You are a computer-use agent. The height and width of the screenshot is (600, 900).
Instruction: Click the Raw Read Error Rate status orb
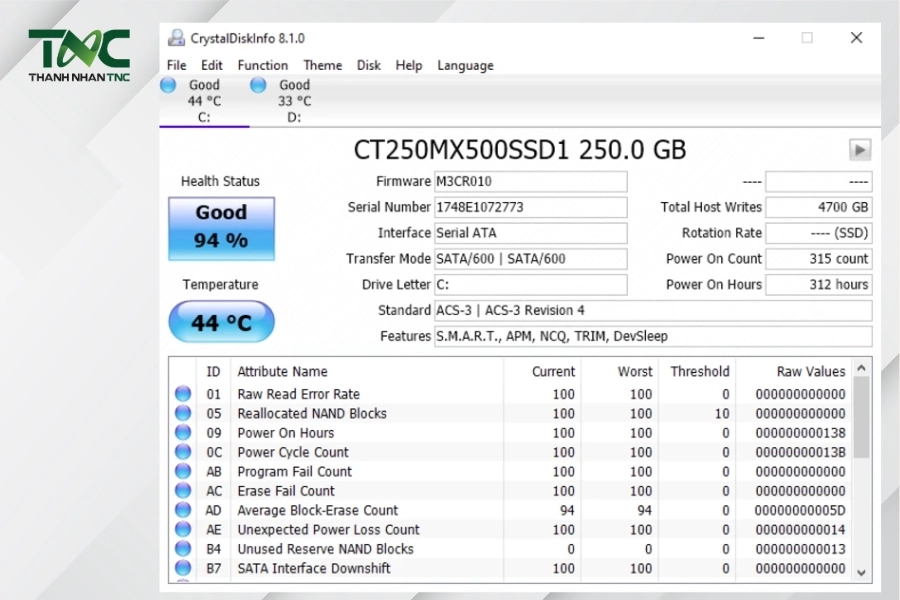183,393
